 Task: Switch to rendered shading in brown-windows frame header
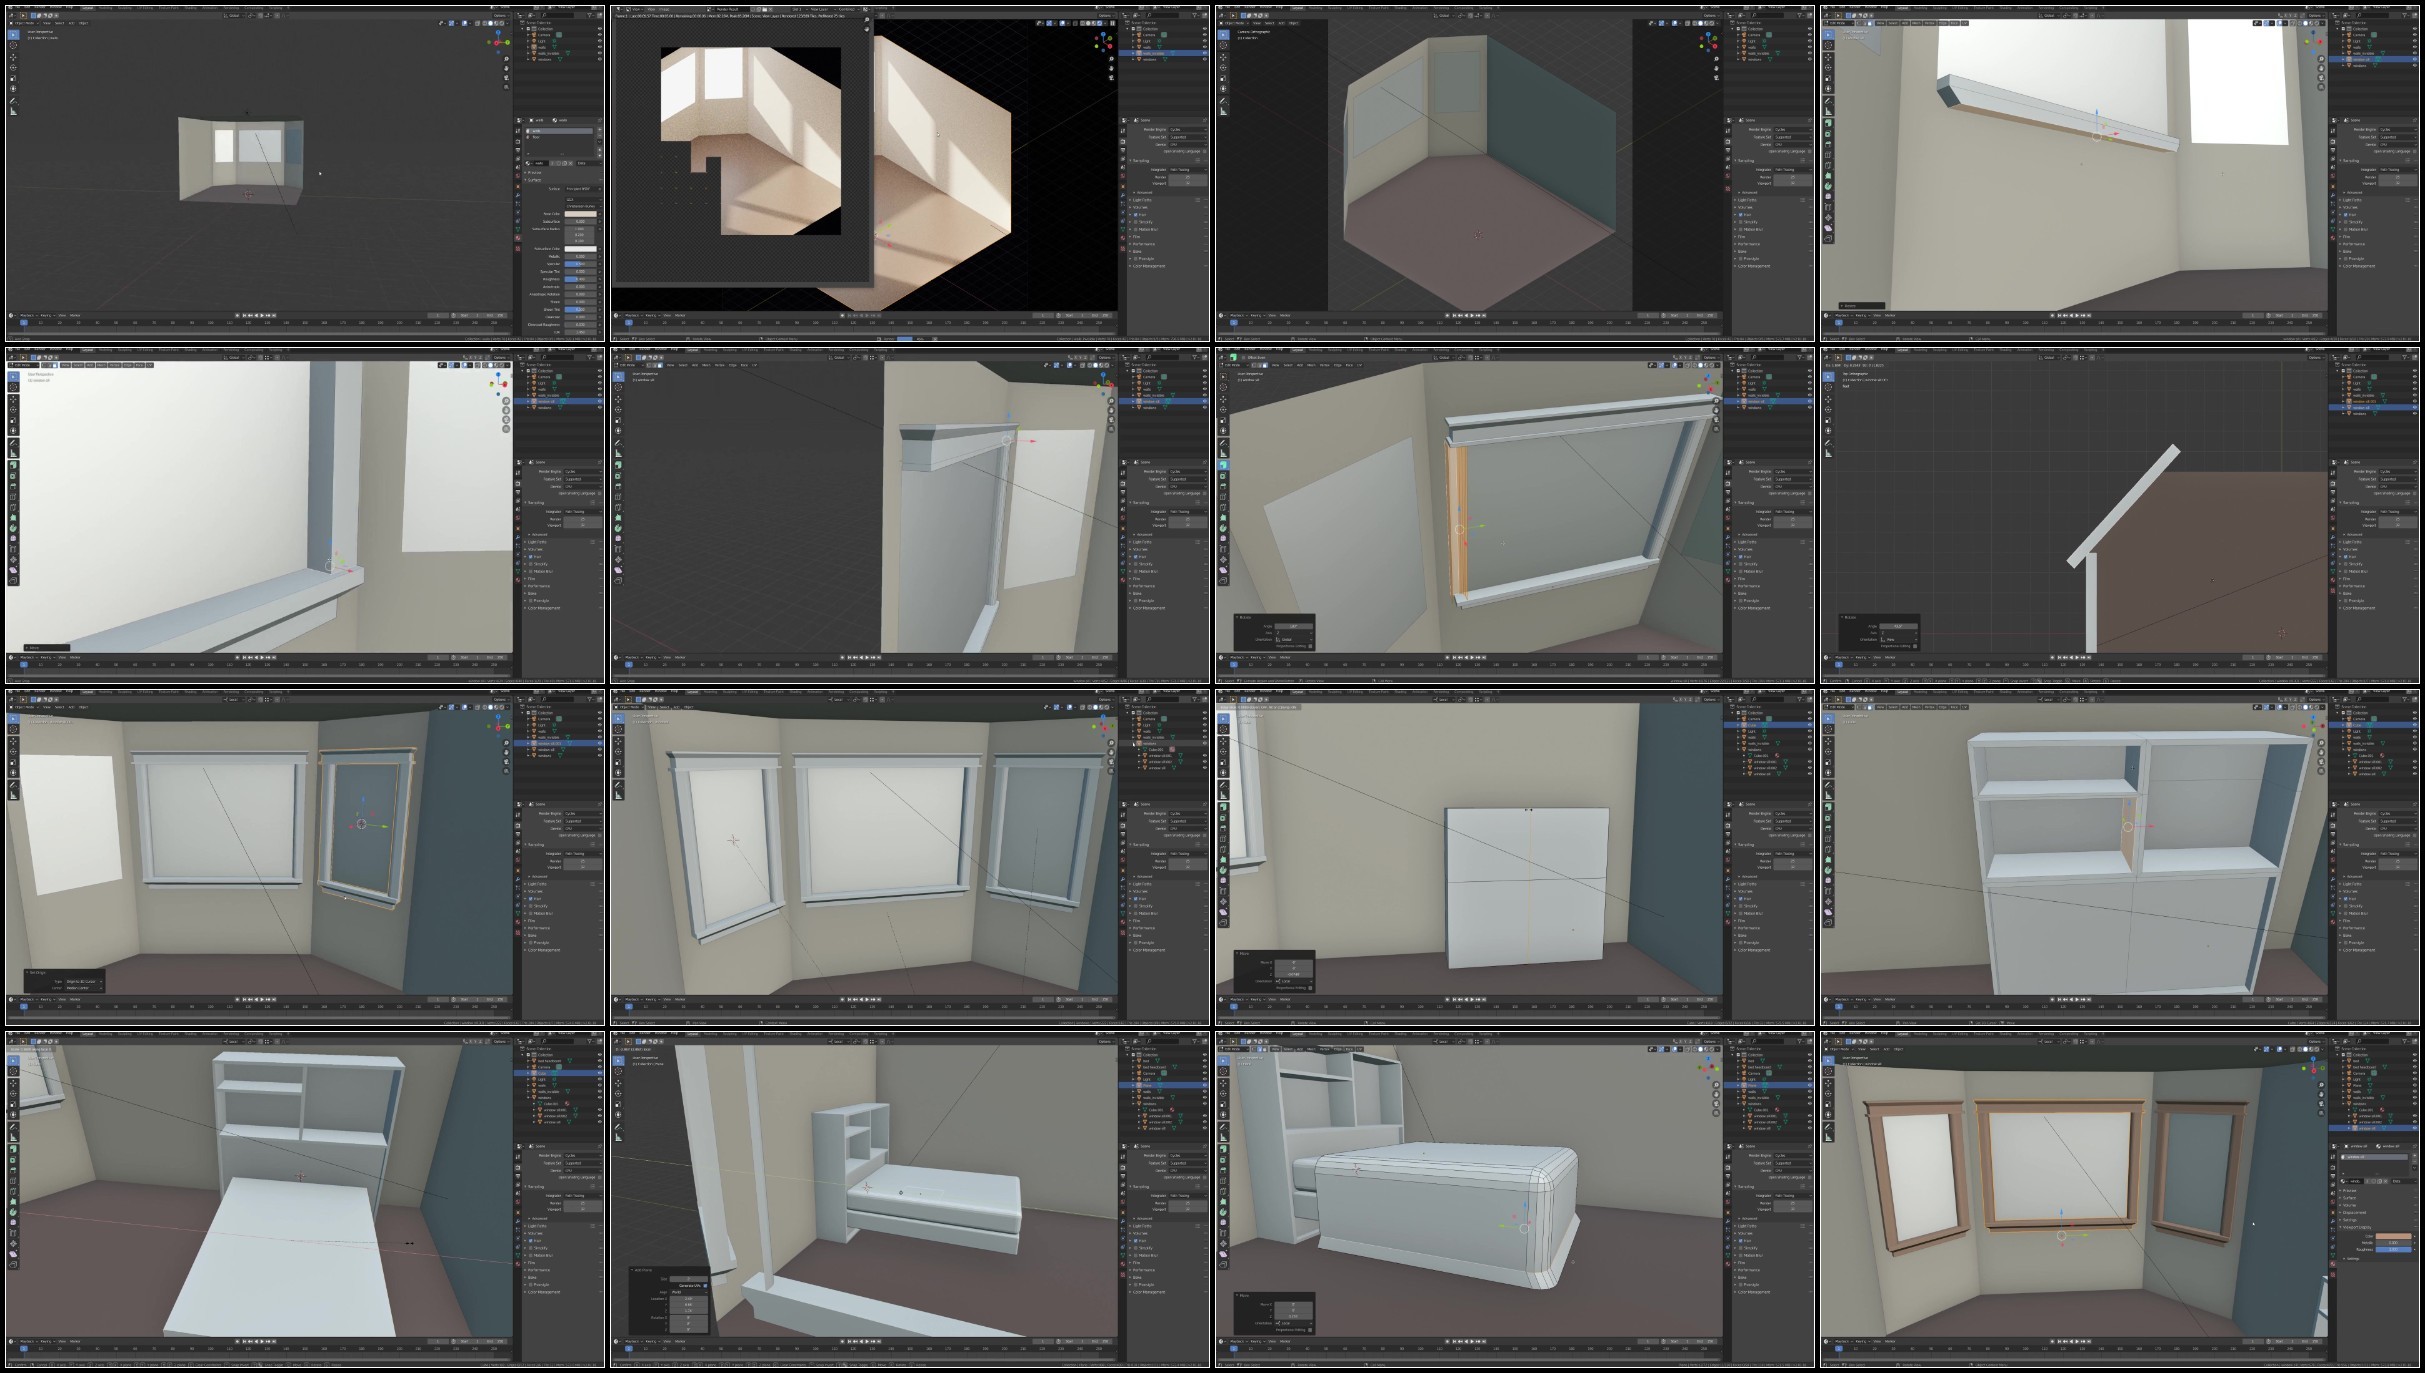2317,1049
